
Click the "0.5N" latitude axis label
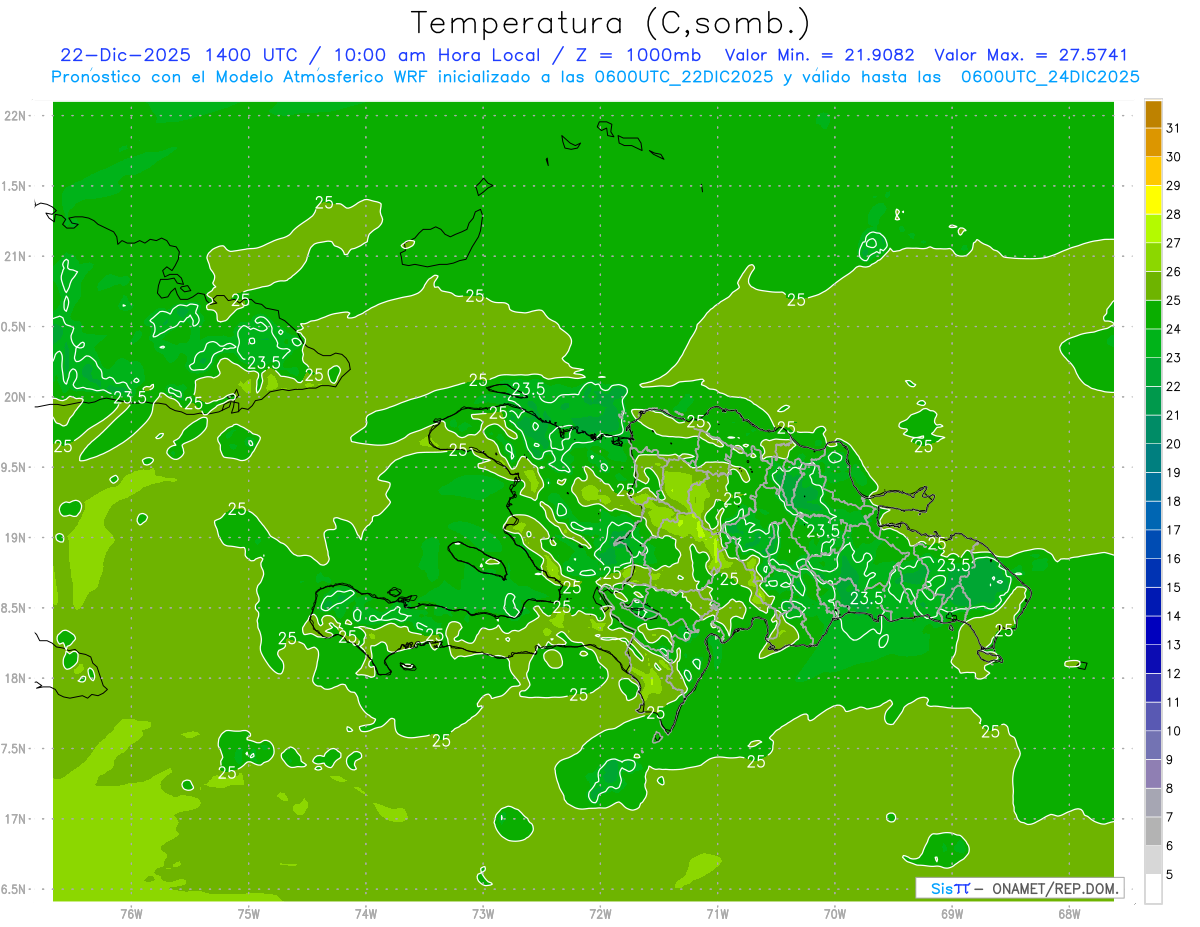[x=15, y=327]
